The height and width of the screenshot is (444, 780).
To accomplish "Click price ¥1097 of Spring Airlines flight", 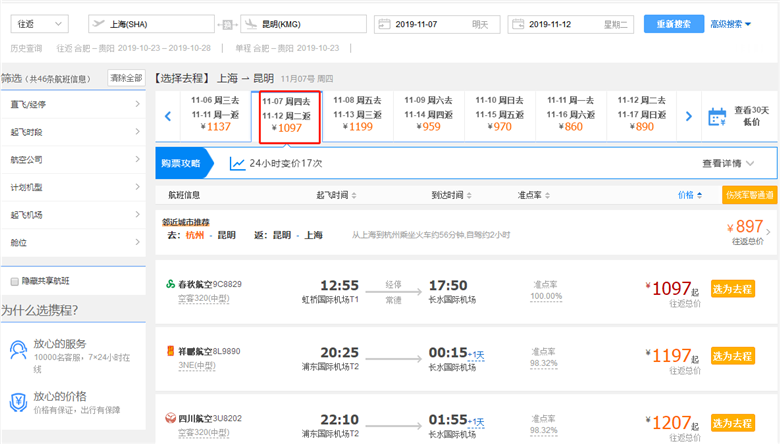I will click(x=673, y=288).
